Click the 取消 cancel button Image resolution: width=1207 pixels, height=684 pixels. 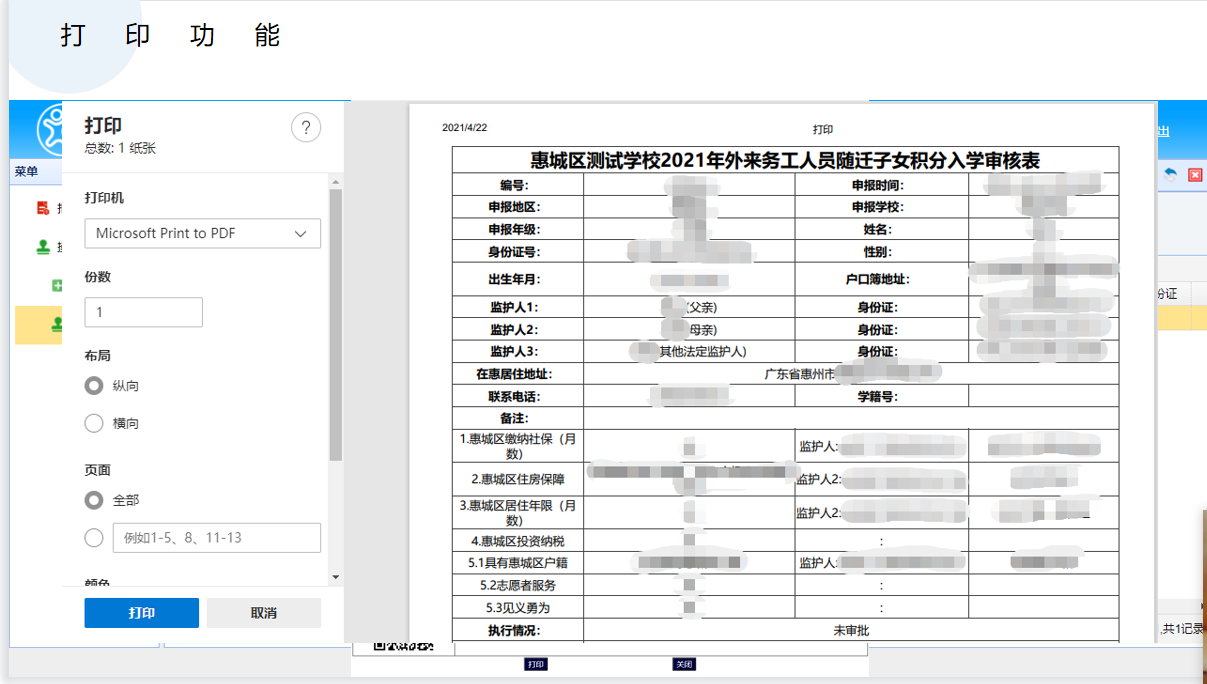tap(264, 613)
